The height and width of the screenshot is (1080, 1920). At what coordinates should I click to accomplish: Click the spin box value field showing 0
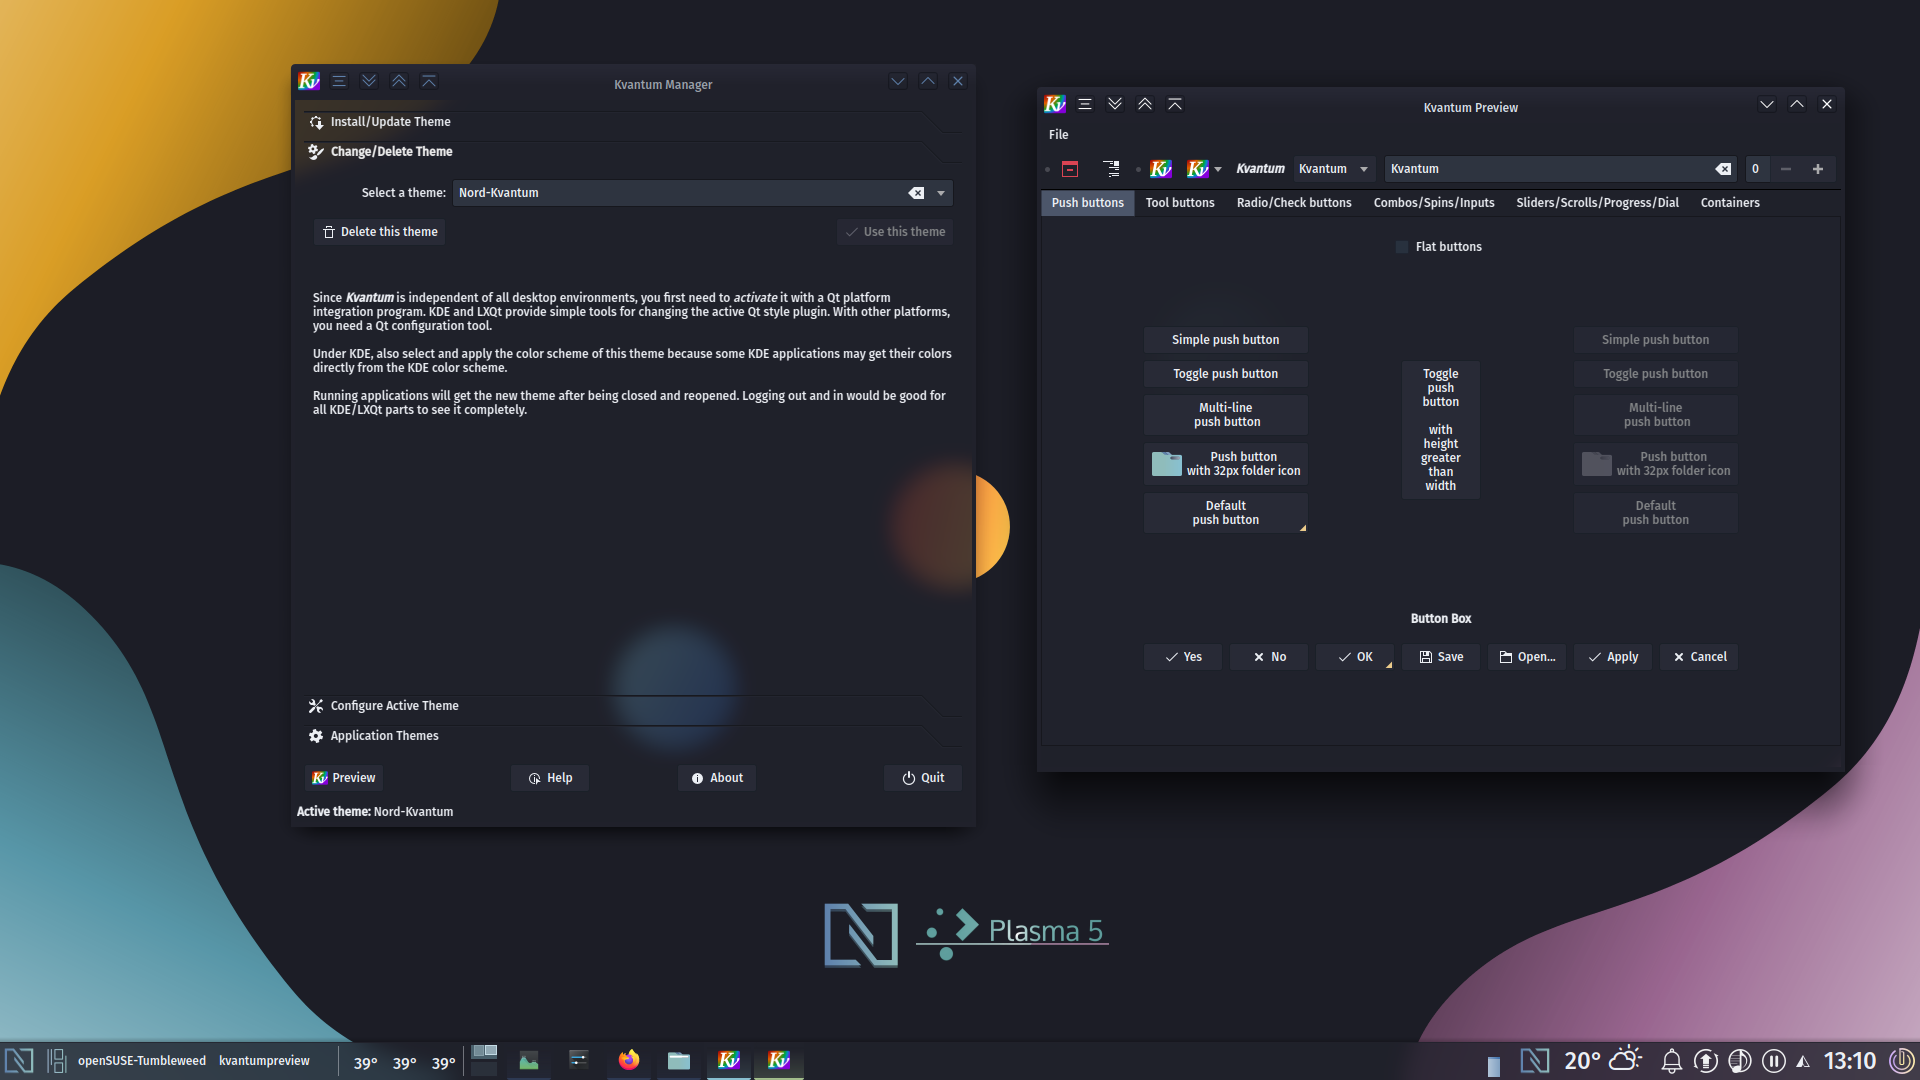pyautogui.click(x=1756, y=169)
